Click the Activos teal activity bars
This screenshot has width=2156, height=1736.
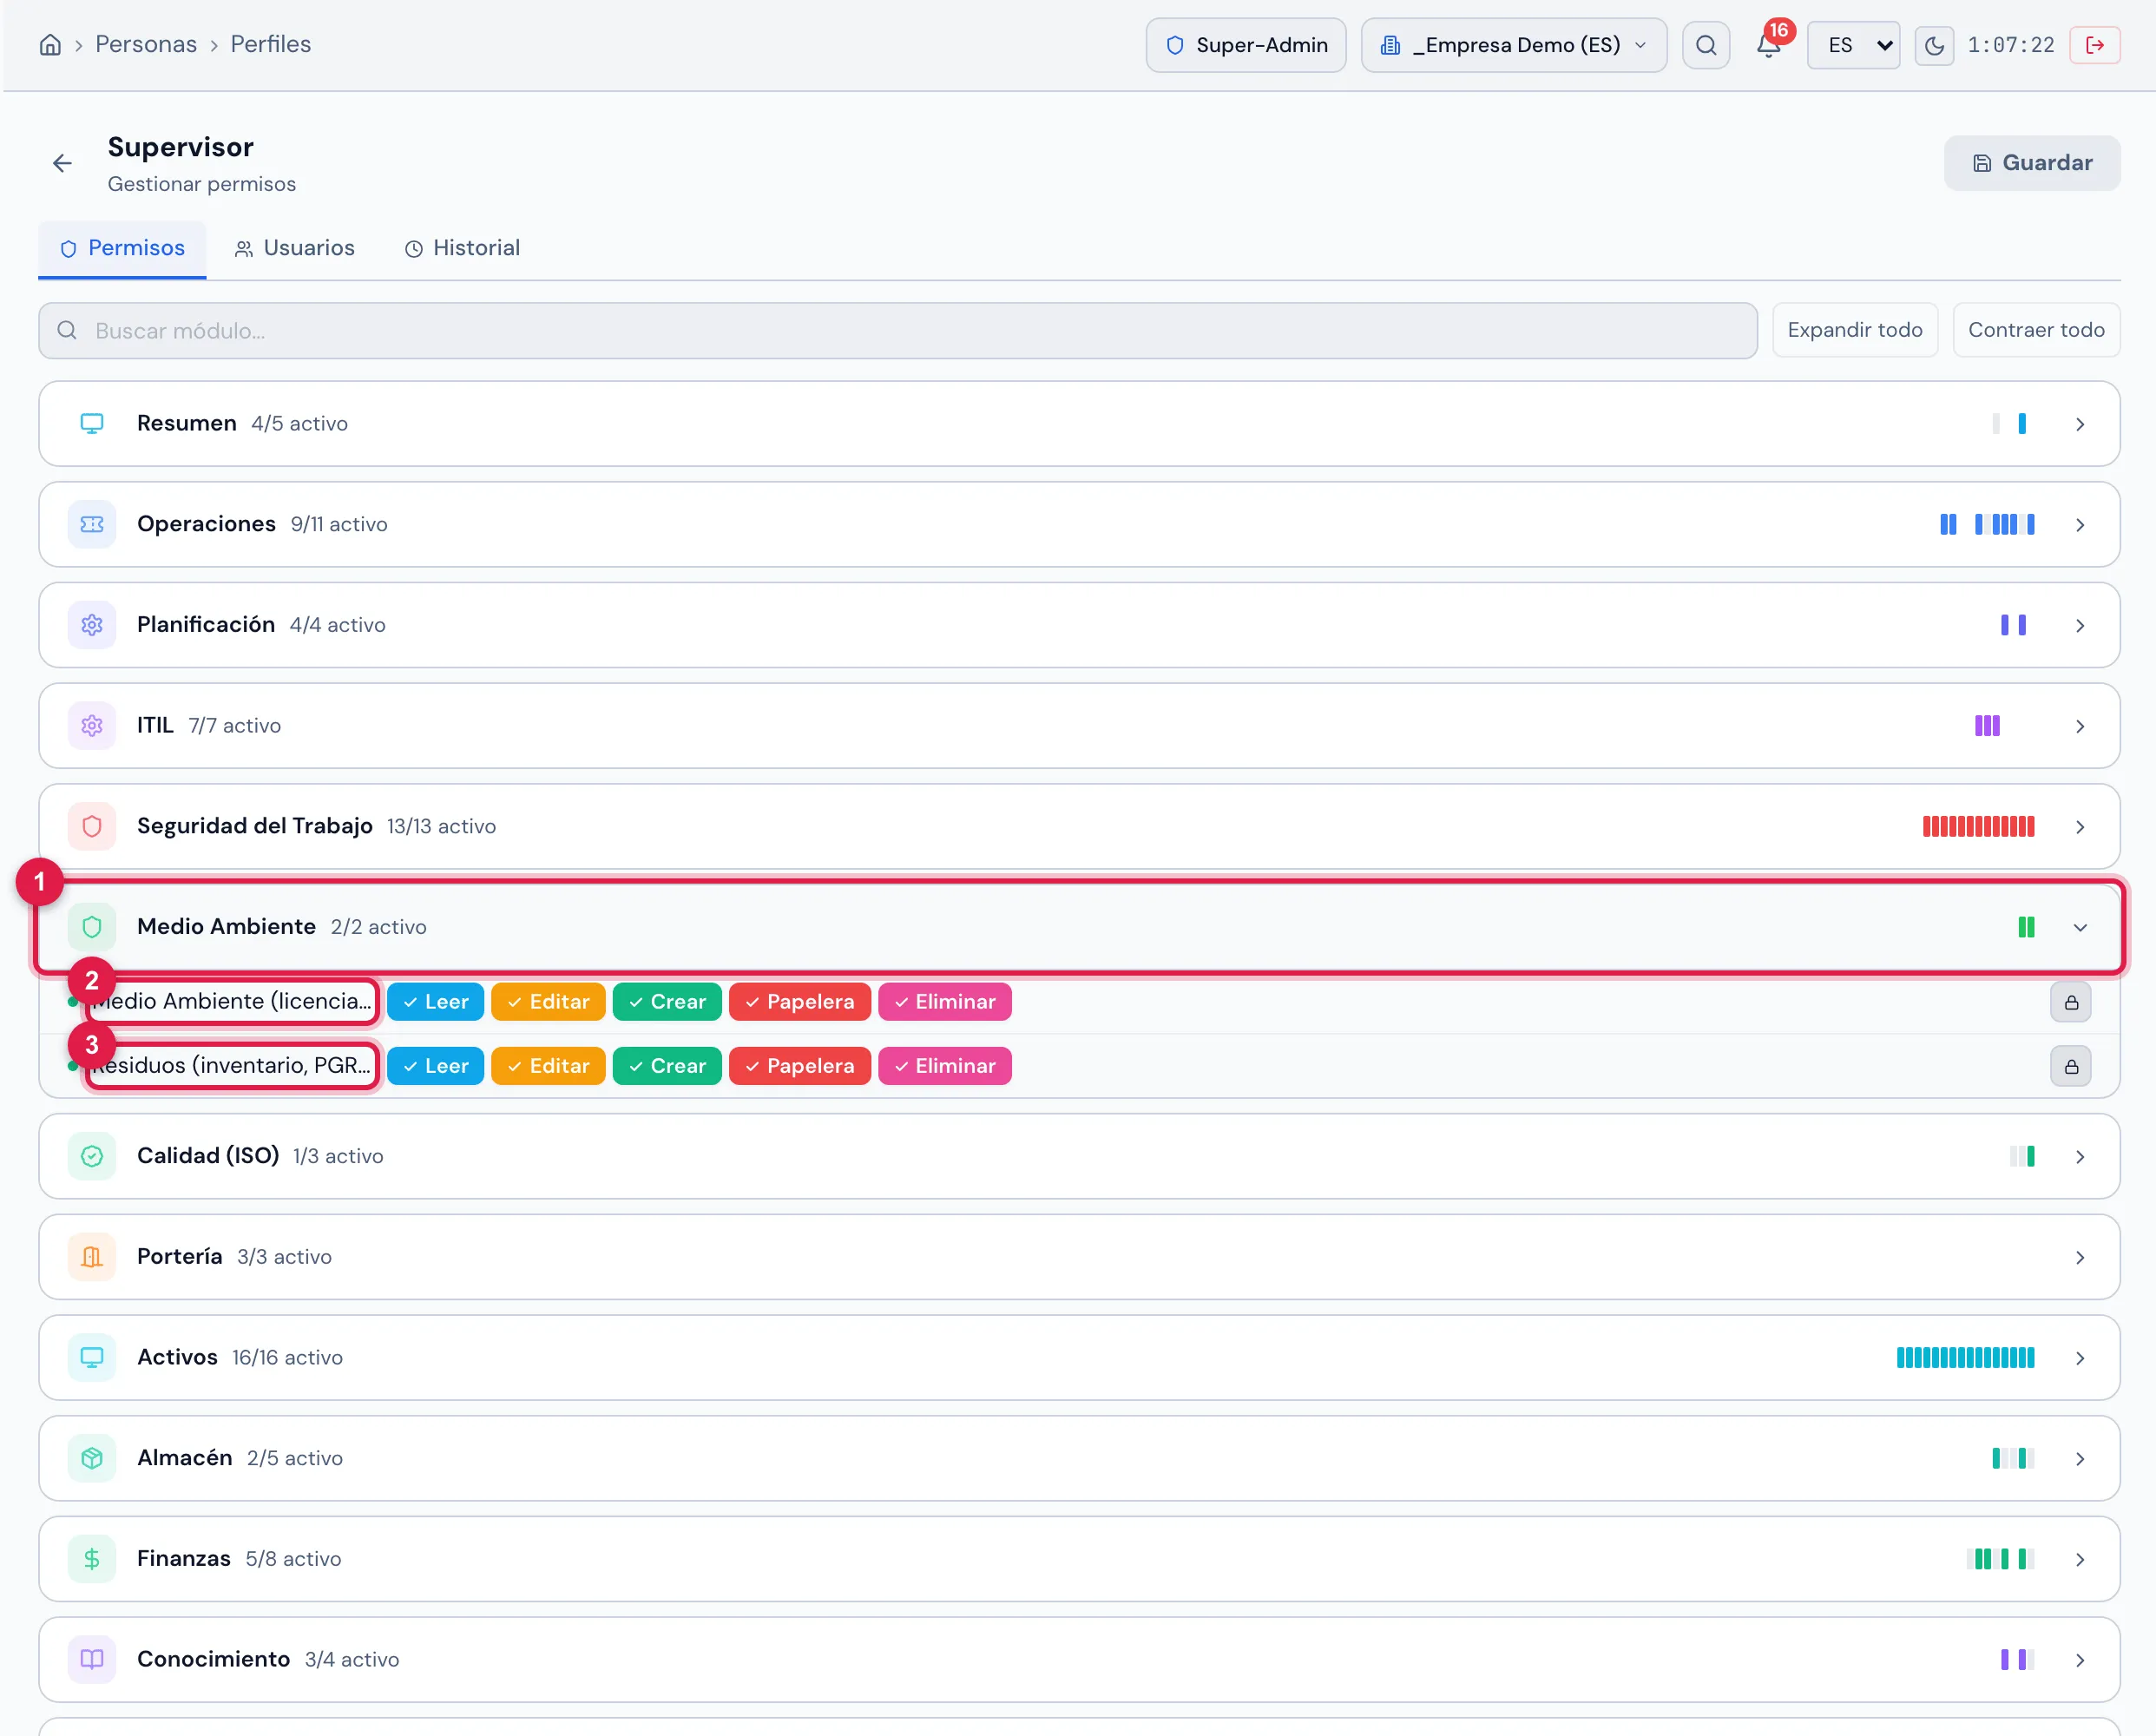(x=1965, y=1358)
